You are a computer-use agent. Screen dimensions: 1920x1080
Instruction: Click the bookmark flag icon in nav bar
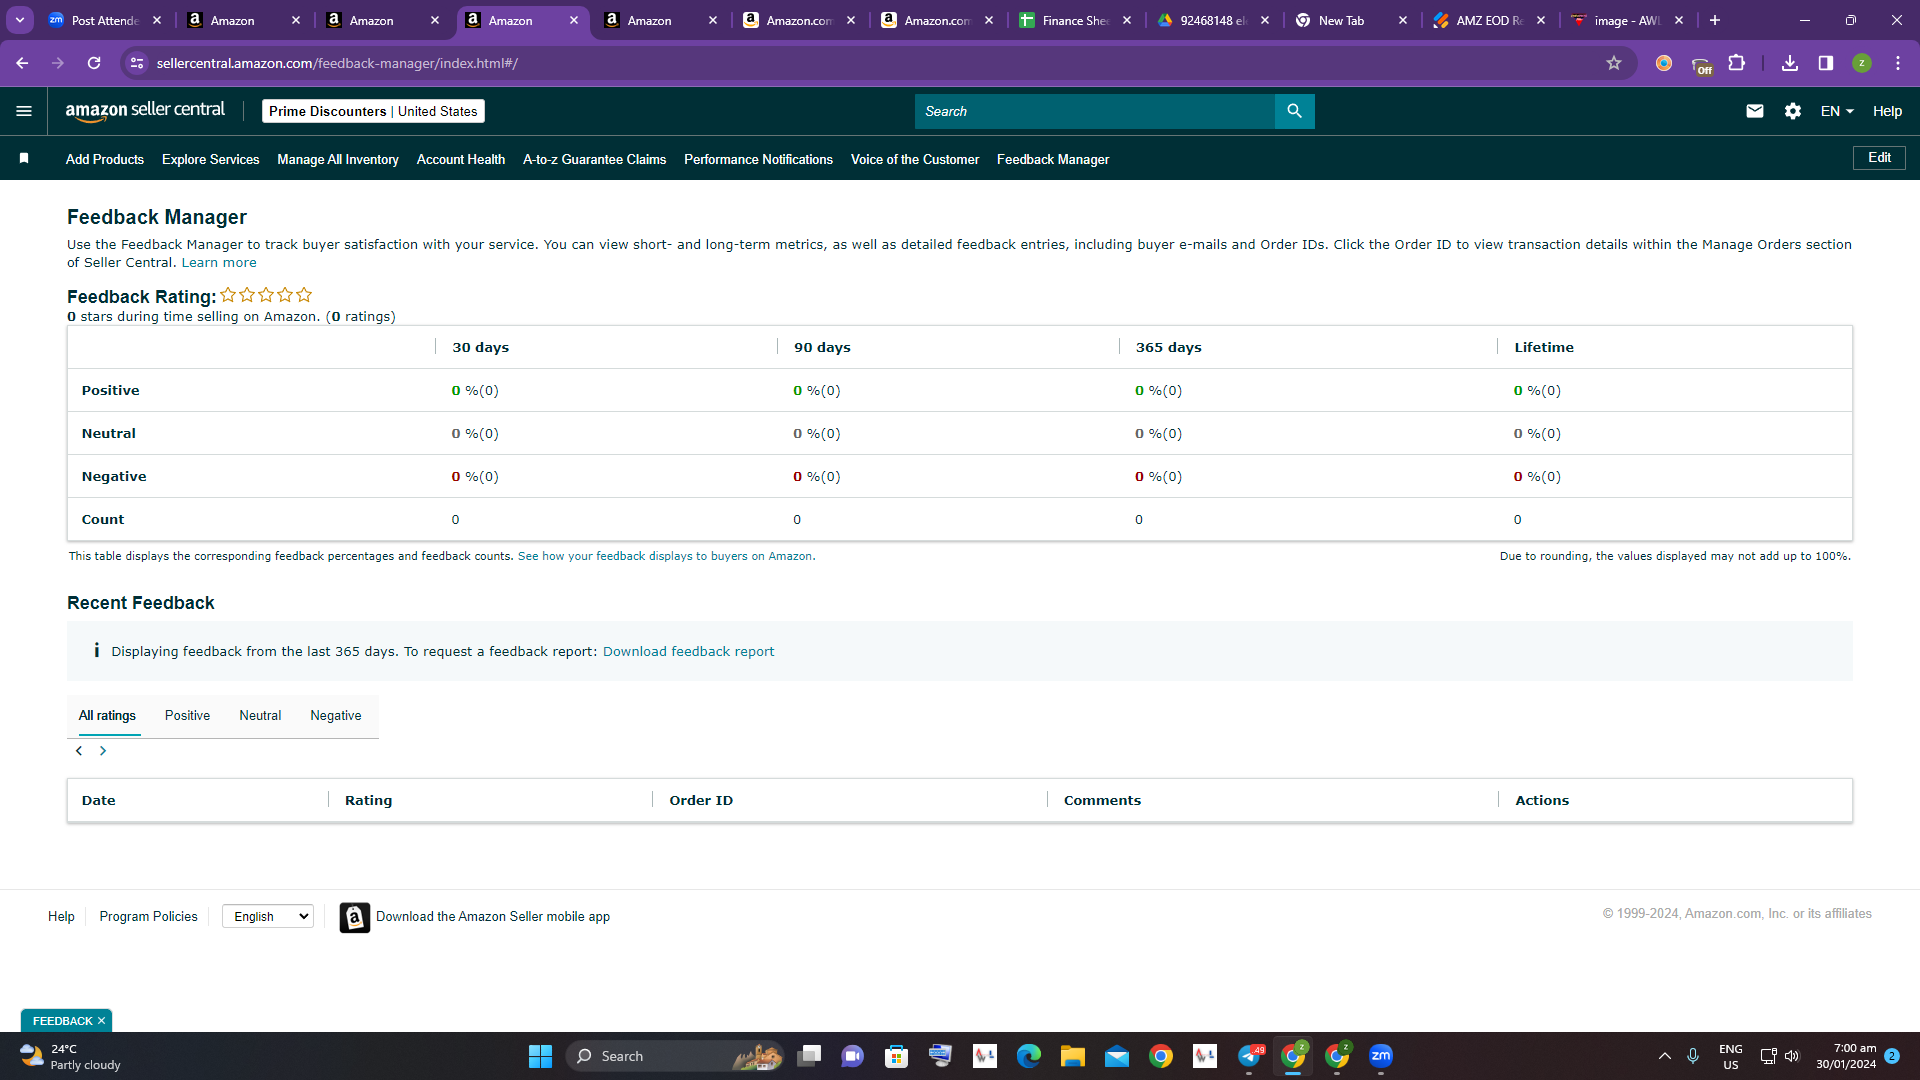(24, 158)
